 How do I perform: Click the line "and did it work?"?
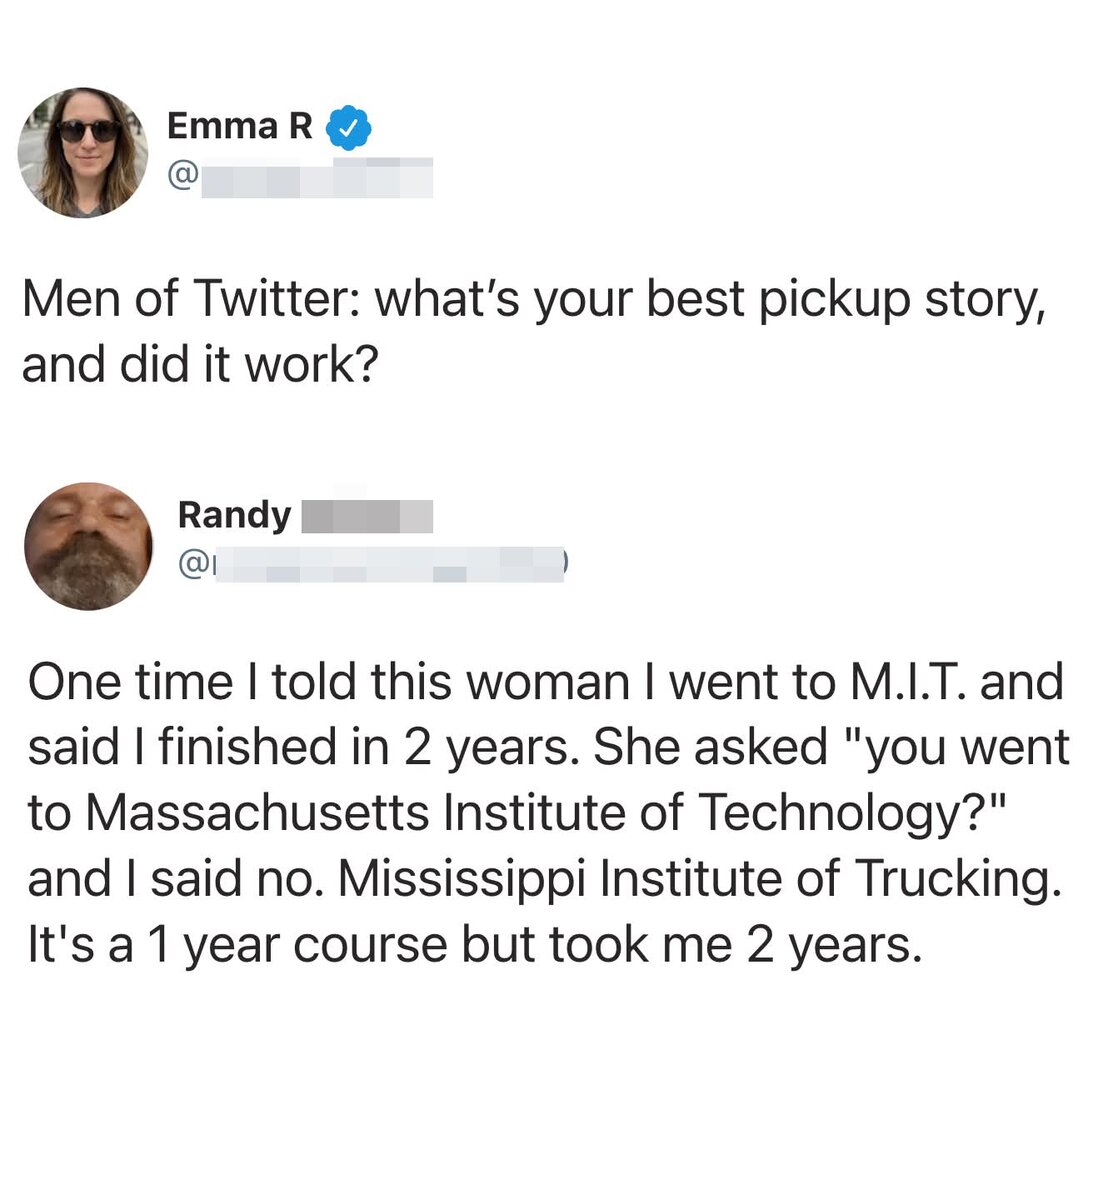point(199,365)
